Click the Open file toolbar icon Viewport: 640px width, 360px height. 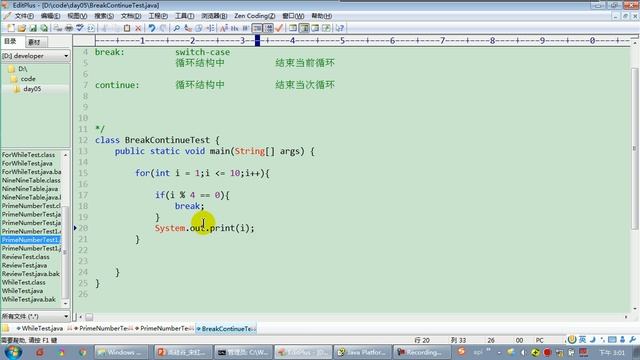(22, 28)
